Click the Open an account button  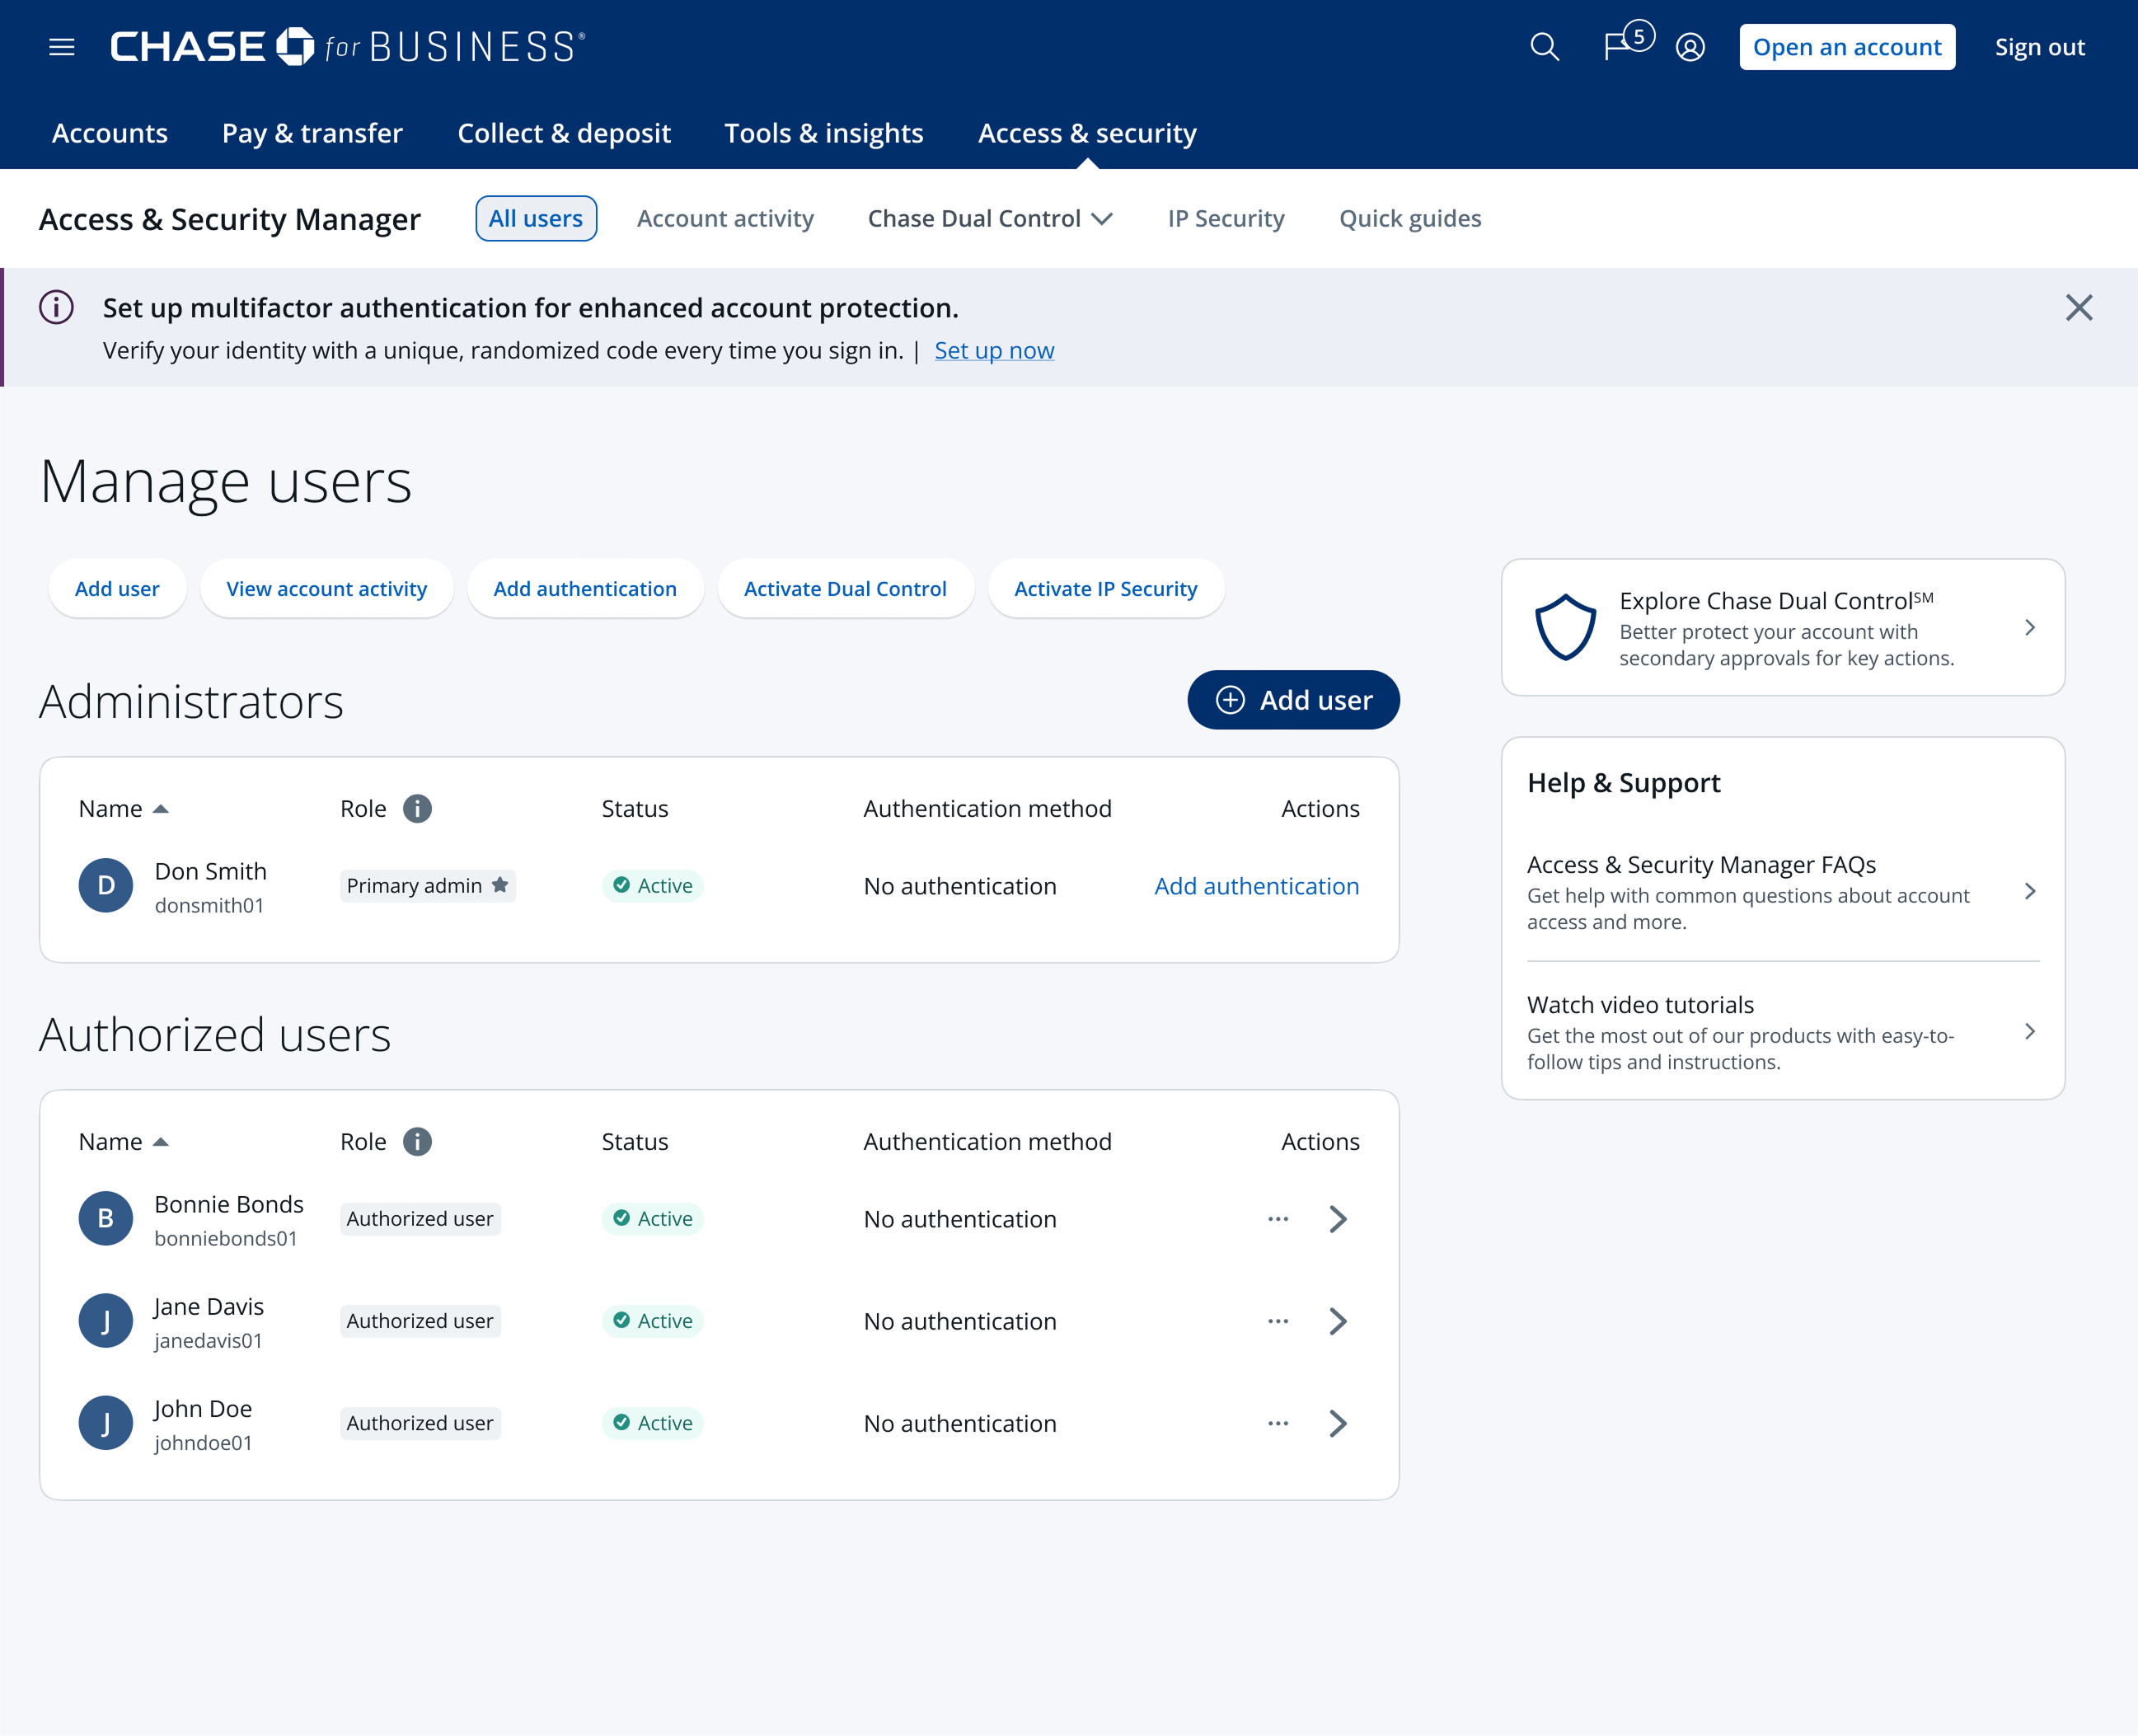point(1847,47)
